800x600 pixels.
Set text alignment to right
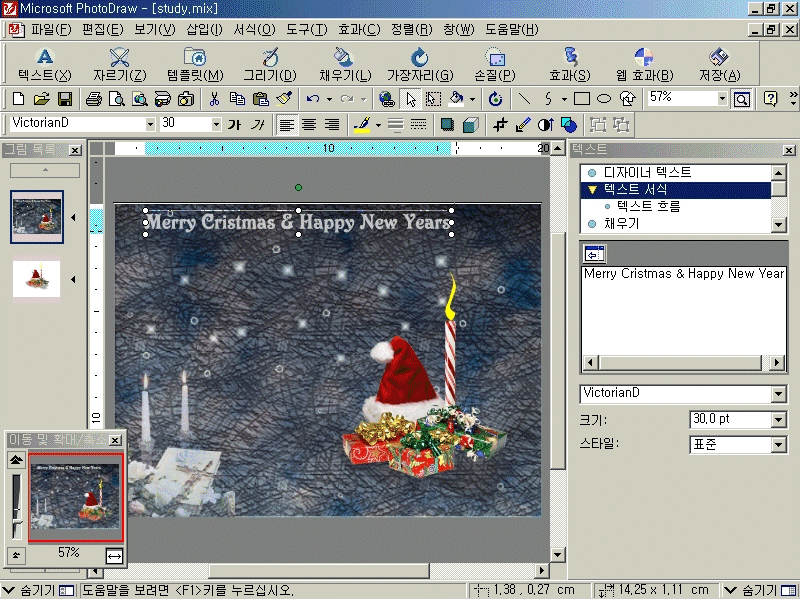coord(332,124)
